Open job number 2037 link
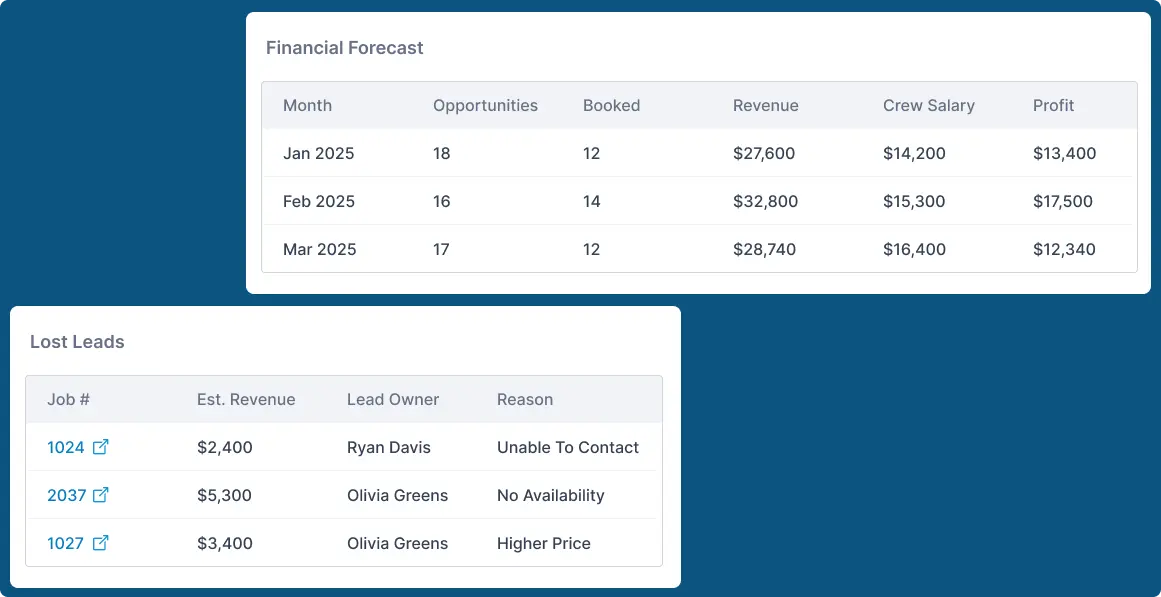This screenshot has width=1161, height=597. 66,495
